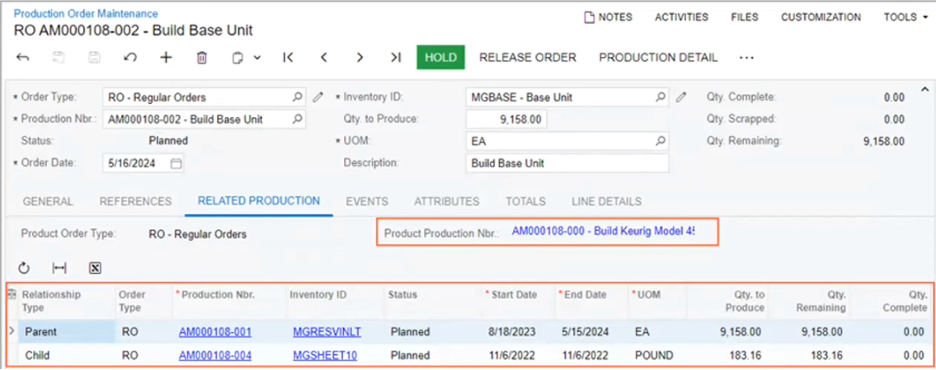Click the back arrow icon in toolbar
Image resolution: width=936 pixels, height=370 pixels.
tap(23, 57)
